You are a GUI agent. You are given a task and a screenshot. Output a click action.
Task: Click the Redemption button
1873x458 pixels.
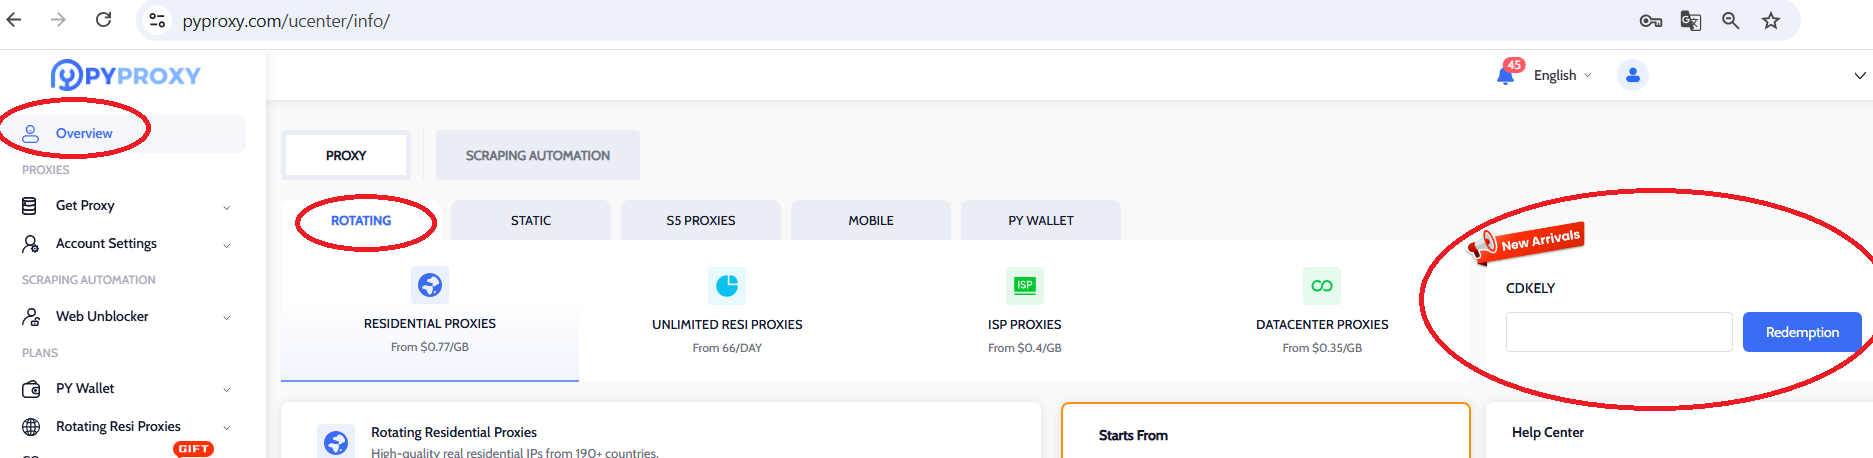click(1801, 333)
